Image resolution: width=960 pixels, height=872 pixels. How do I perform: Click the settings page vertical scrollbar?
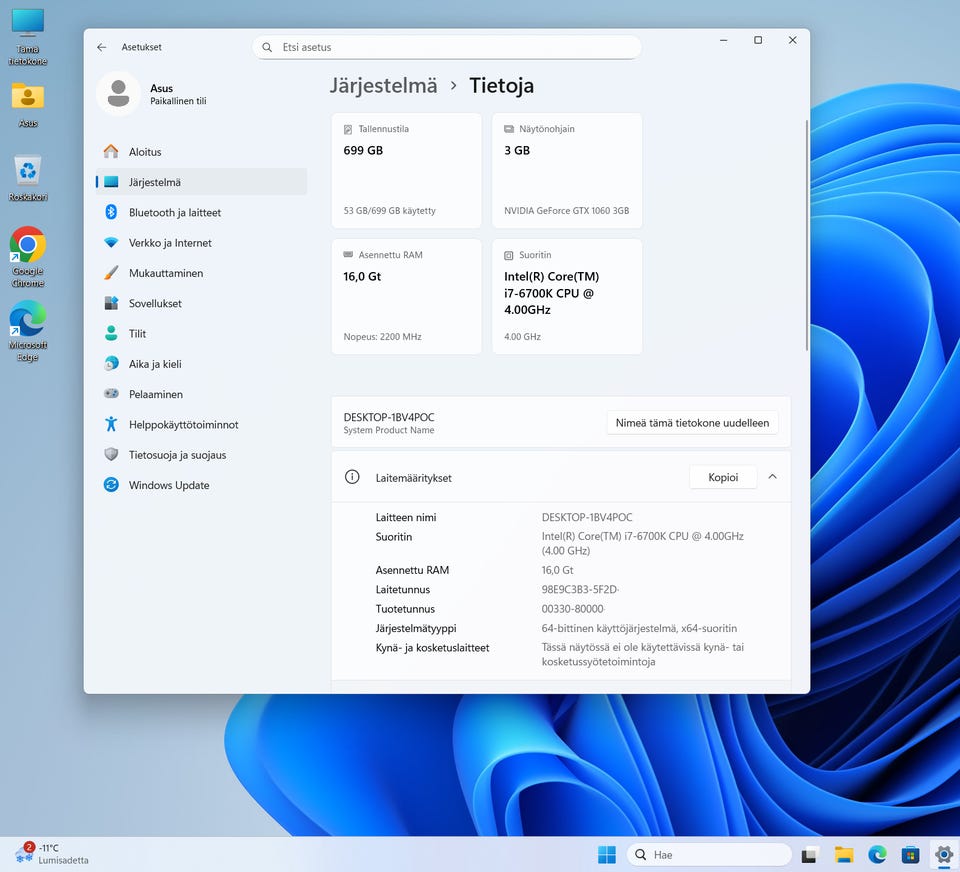[806, 235]
